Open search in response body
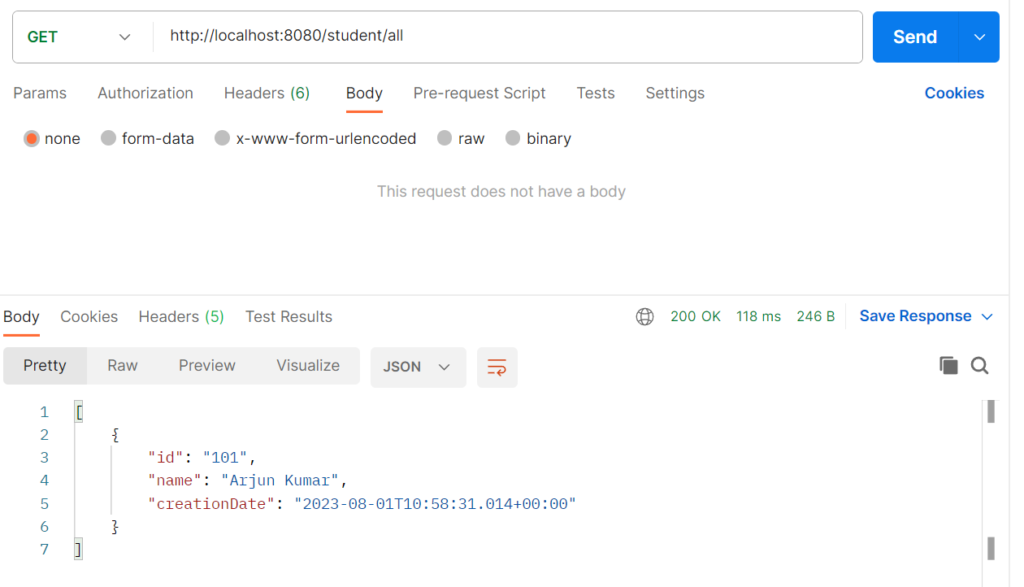The height and width of the screenshot is (587, 1024). pos(979,366)
